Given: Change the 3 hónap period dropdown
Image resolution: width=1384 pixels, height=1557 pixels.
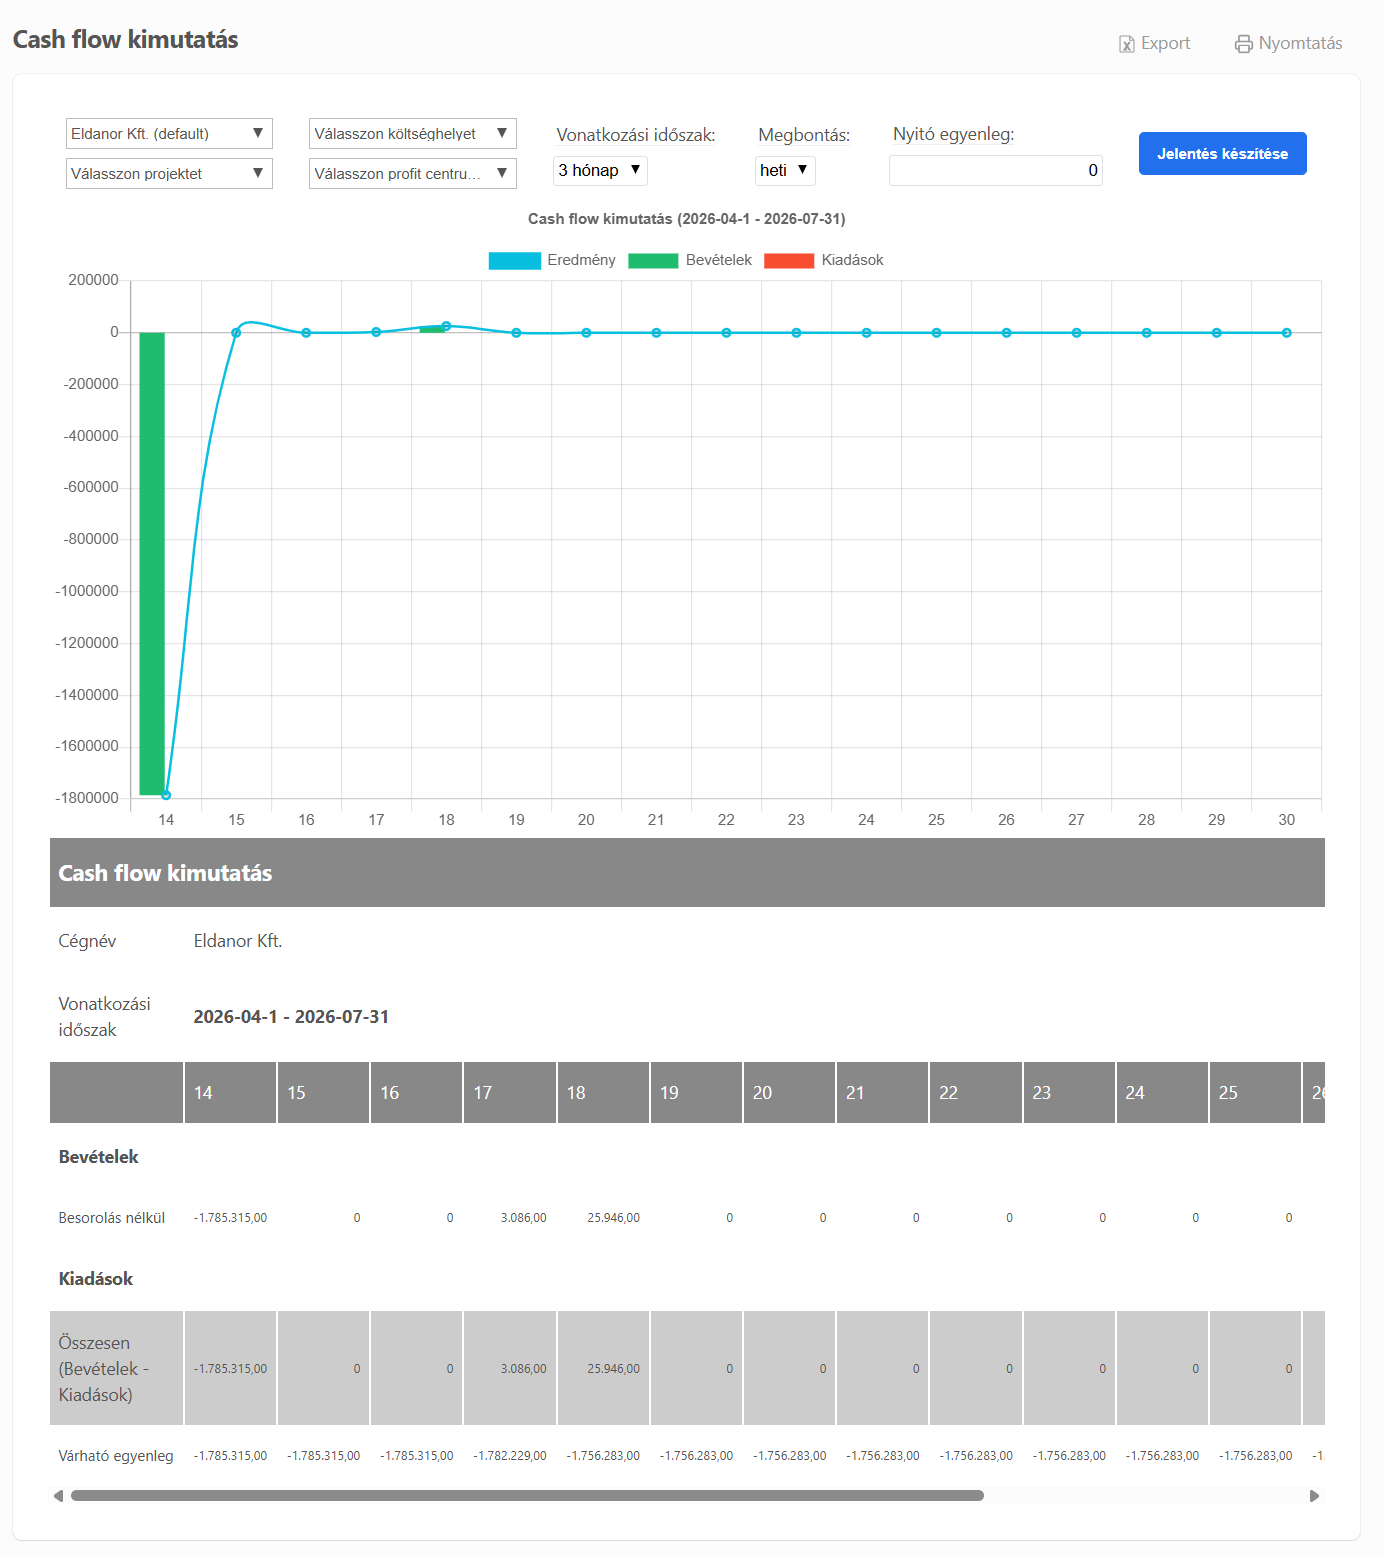Looking at the screenshot, I should point(600,171).
